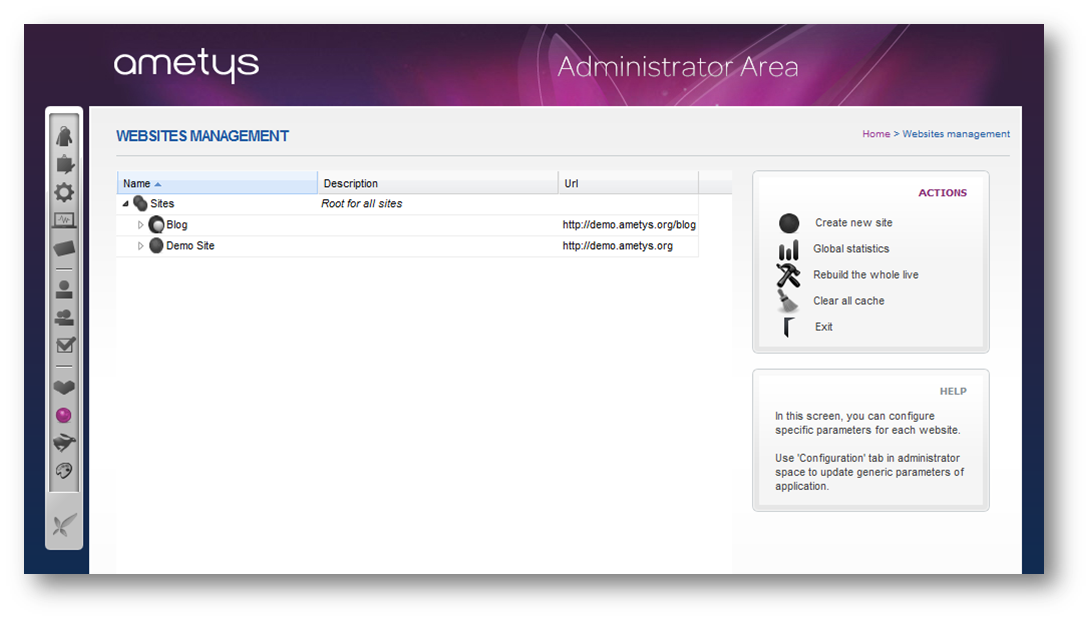Expand the Blog tree node
Image resolution: width=1092 pixels, height=622 pixels.
click(x=140, y=224)
